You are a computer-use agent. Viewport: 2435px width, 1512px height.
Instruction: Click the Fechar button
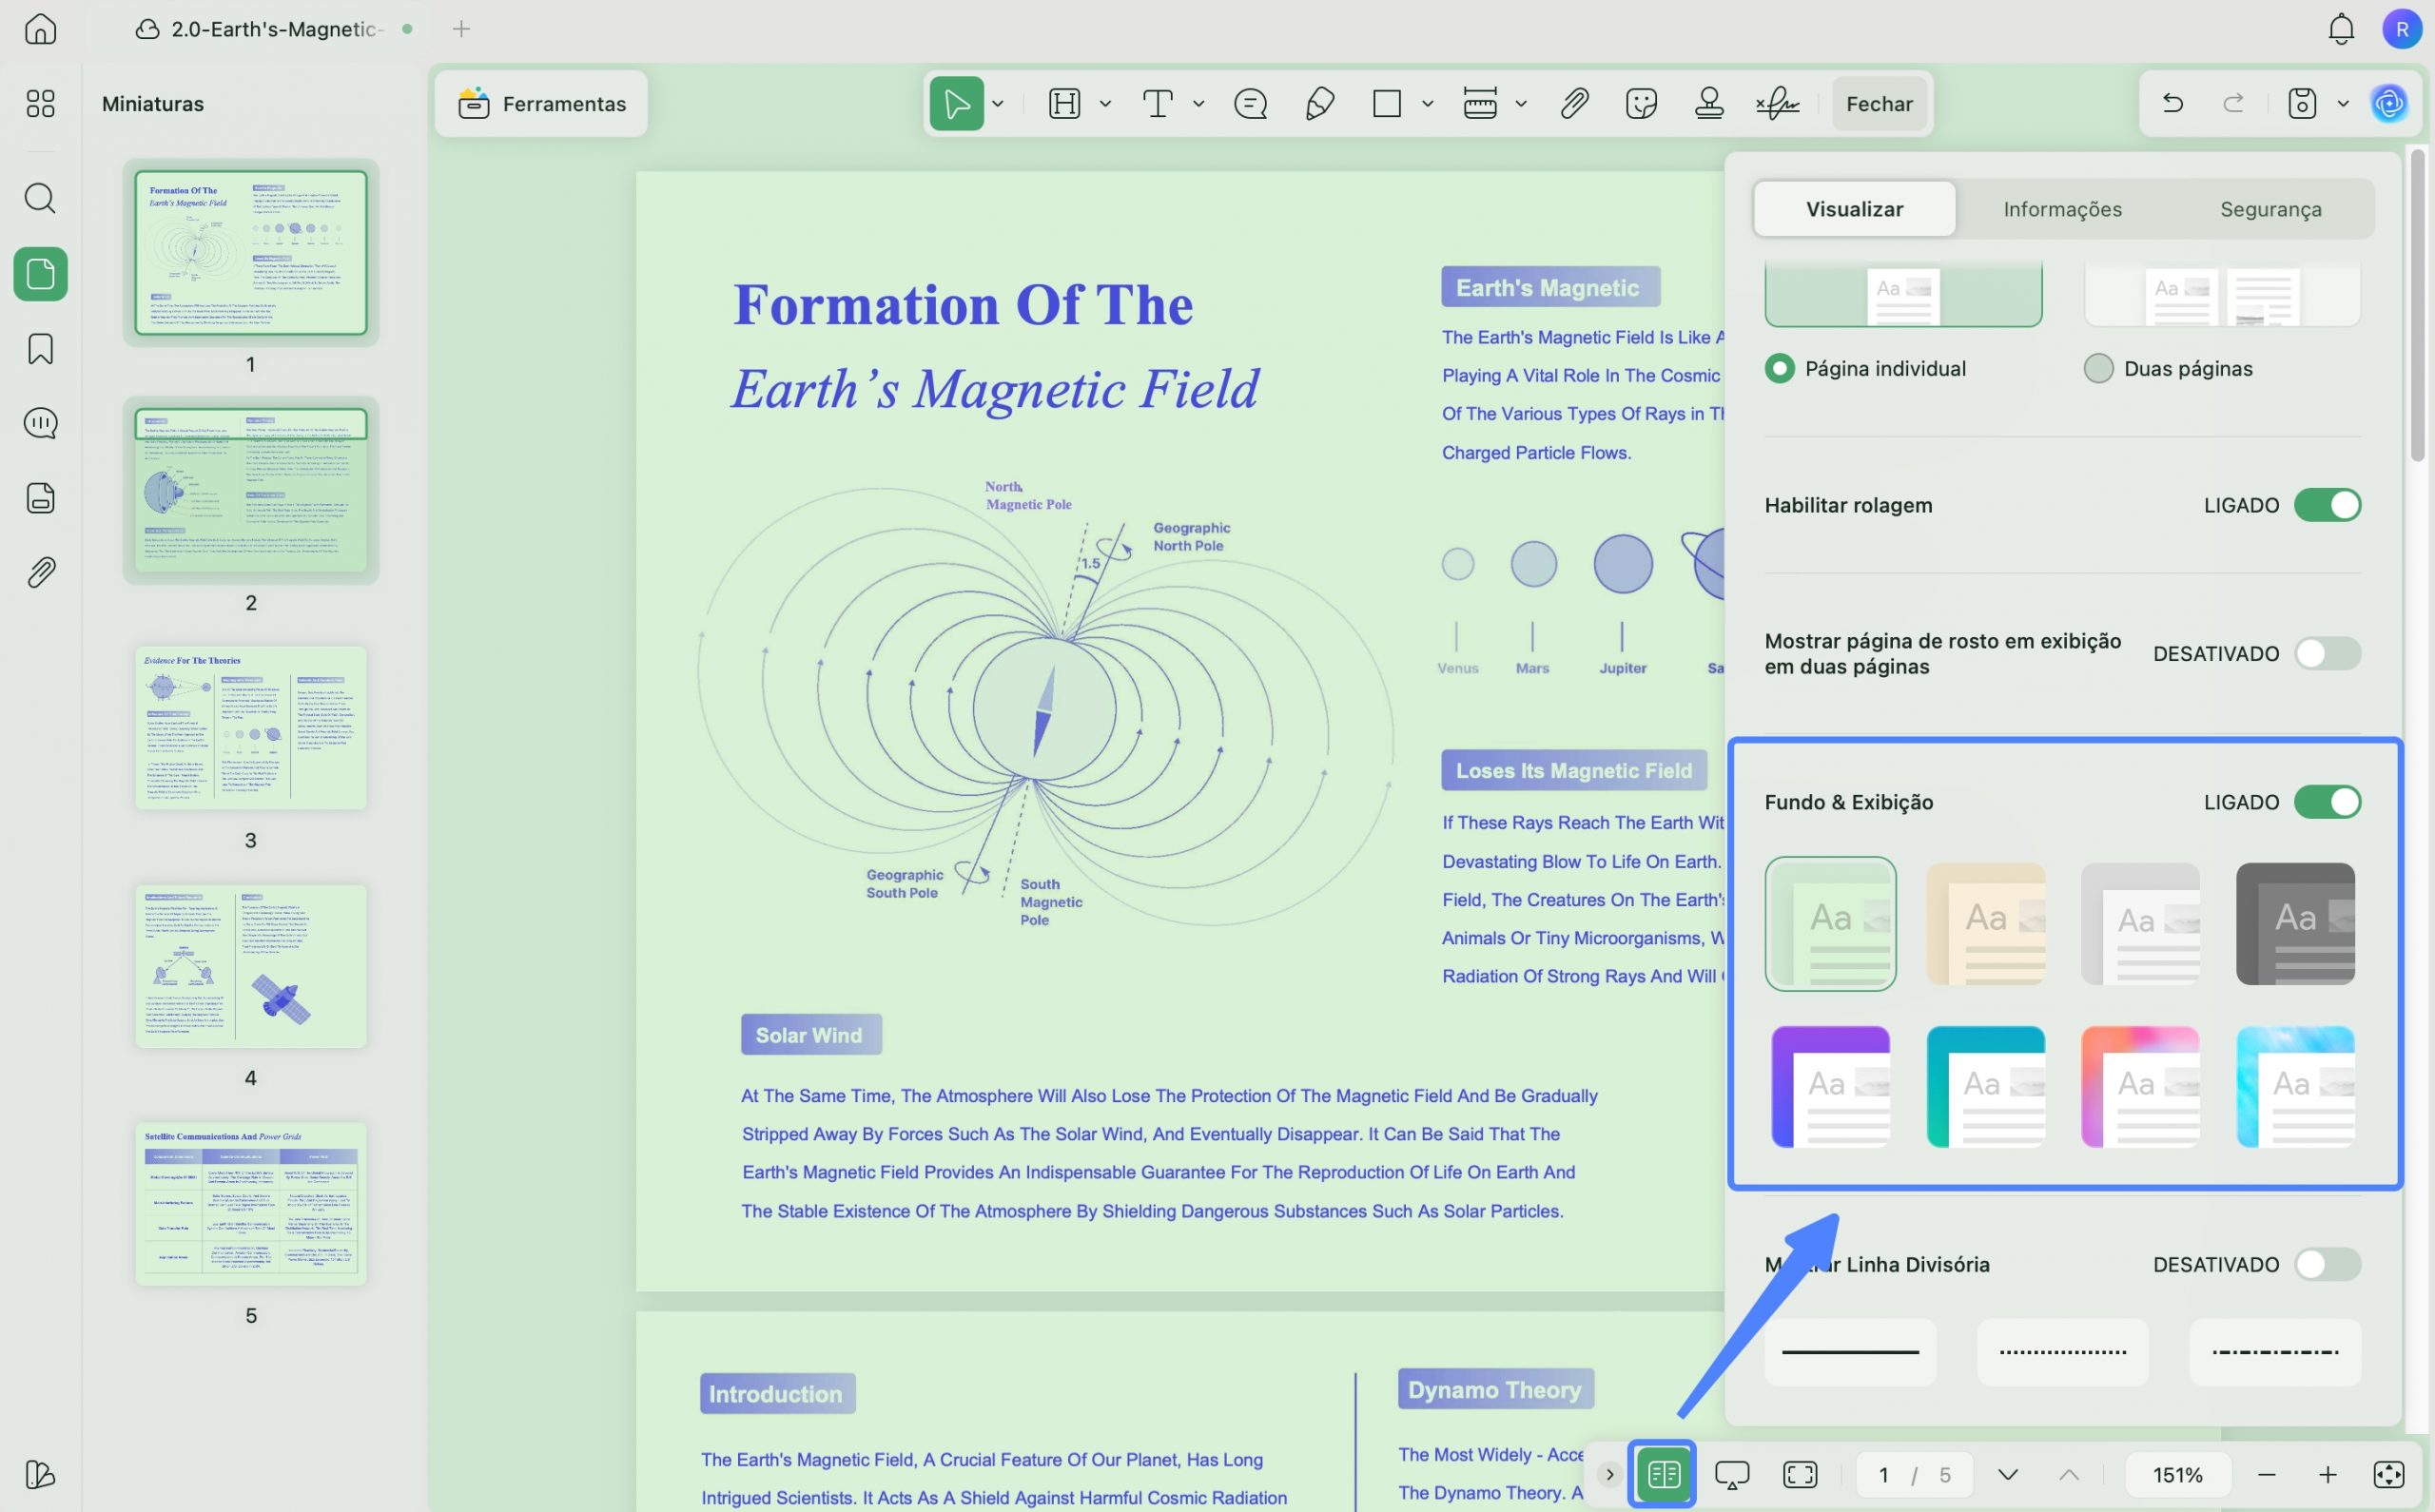coord(1879,103)
